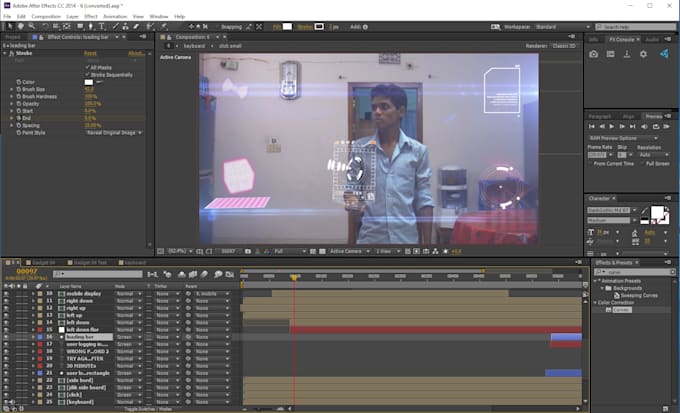Open the Character panel fill color swatch
Image resolution: width=680 pixels, height=413 pixels.
pyautogui.click(x=657, y=212)
